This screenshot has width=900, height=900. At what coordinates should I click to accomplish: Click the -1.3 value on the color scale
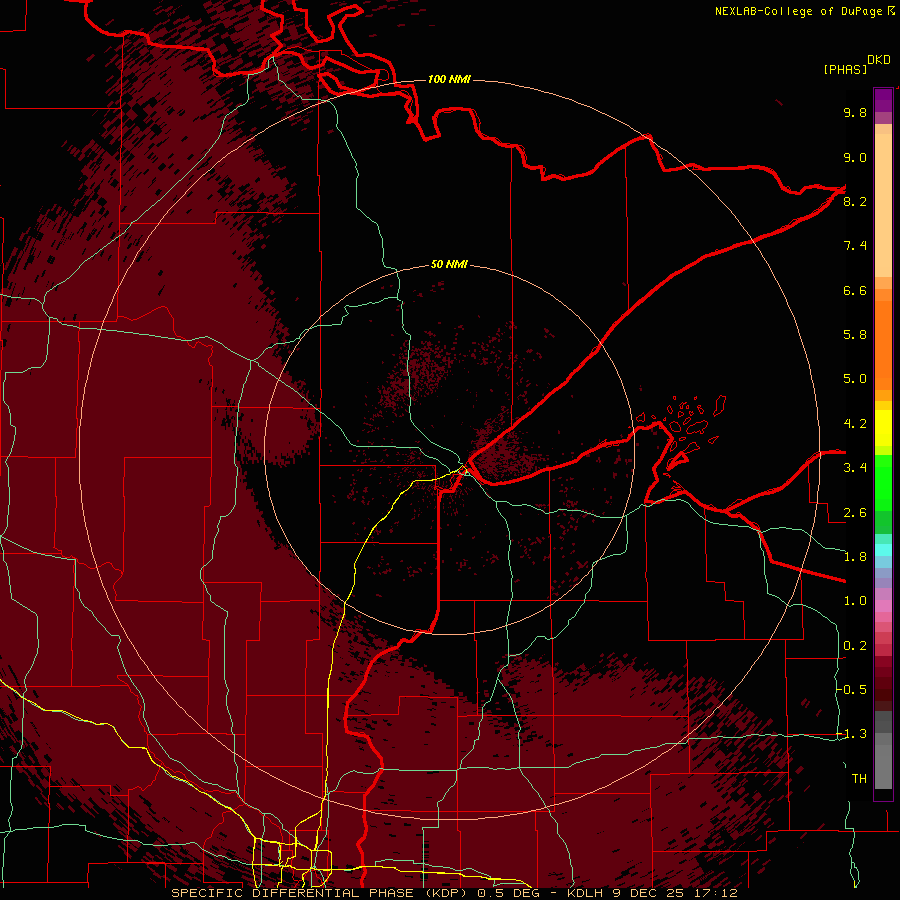[852, 734]
